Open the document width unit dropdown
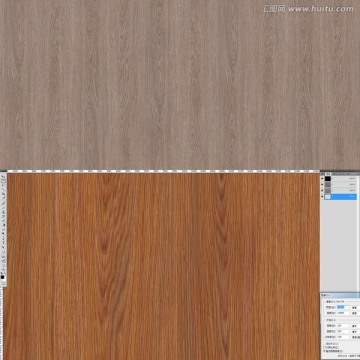This screenshot has height=360, width=360. (356, 326)
